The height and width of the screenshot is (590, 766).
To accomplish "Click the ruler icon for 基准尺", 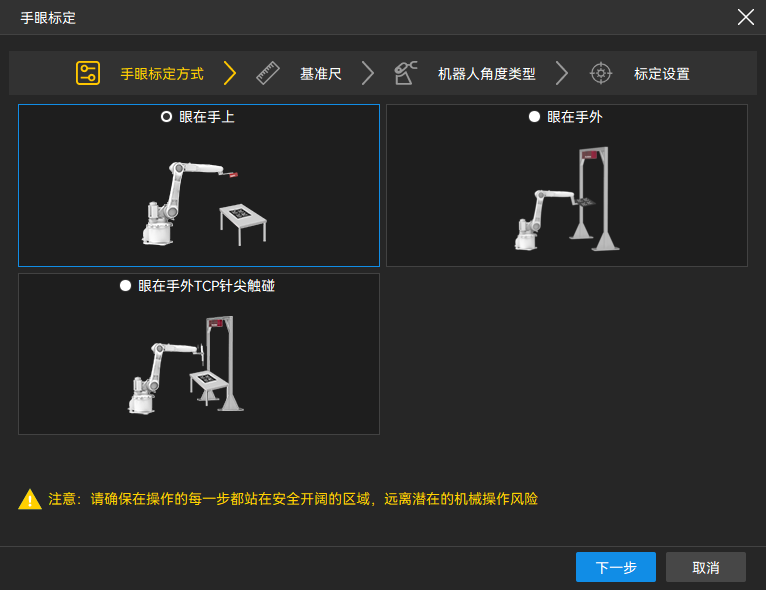I will [x=268, y=73].
